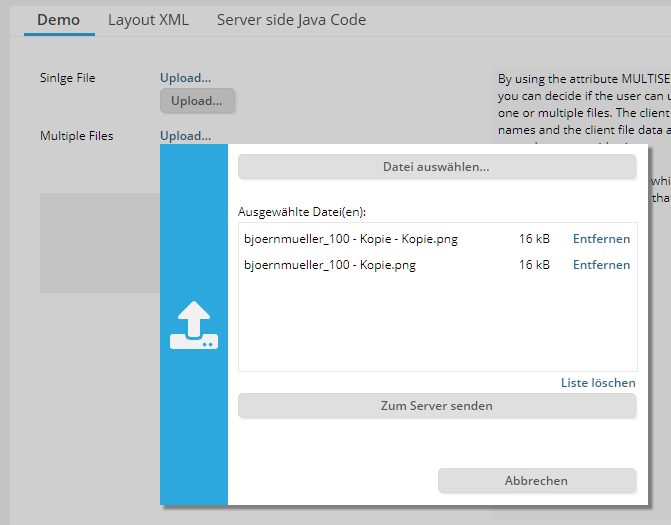Click the Upload... link beside Sinlge File
The image size is (671, 525).
(x=185, y=78)
